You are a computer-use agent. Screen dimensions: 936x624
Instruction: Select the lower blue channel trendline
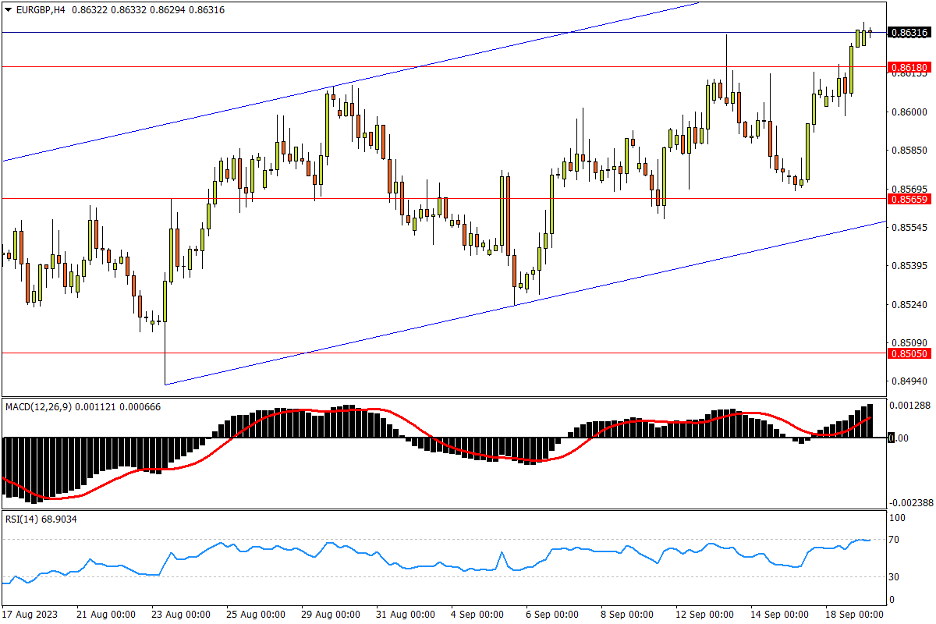pyautogui.click(x=600, y=284)
